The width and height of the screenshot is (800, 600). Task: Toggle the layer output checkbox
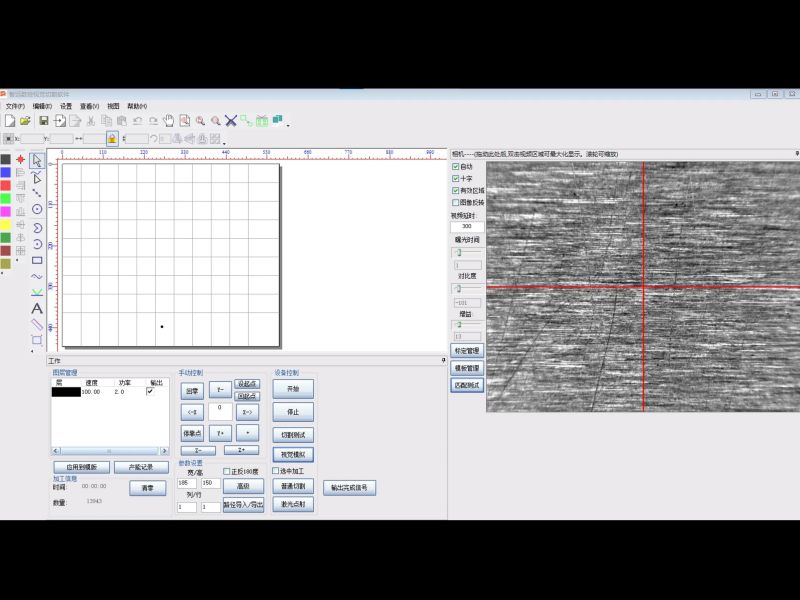pos(151,392)
